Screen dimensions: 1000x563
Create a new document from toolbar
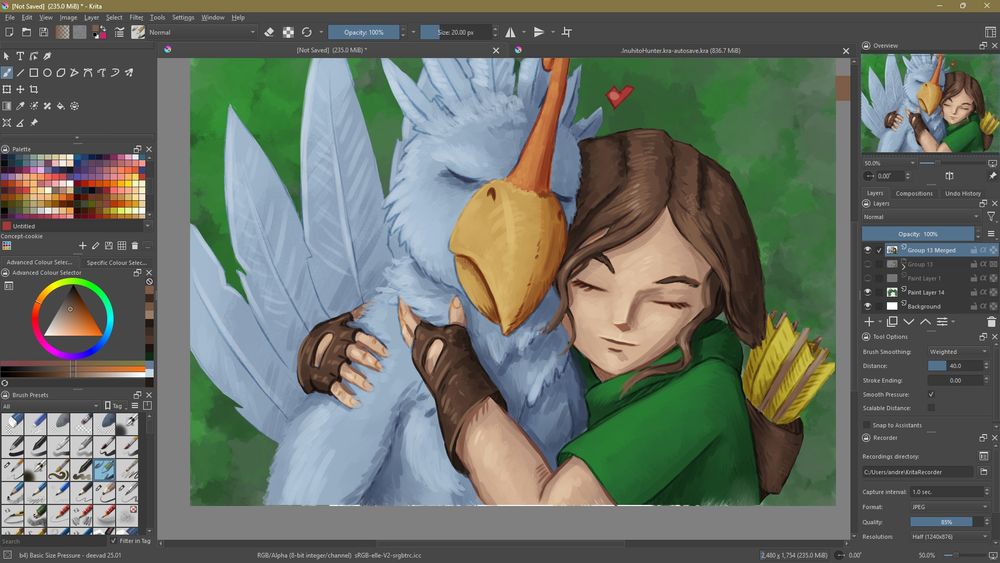tap(9, 32)
